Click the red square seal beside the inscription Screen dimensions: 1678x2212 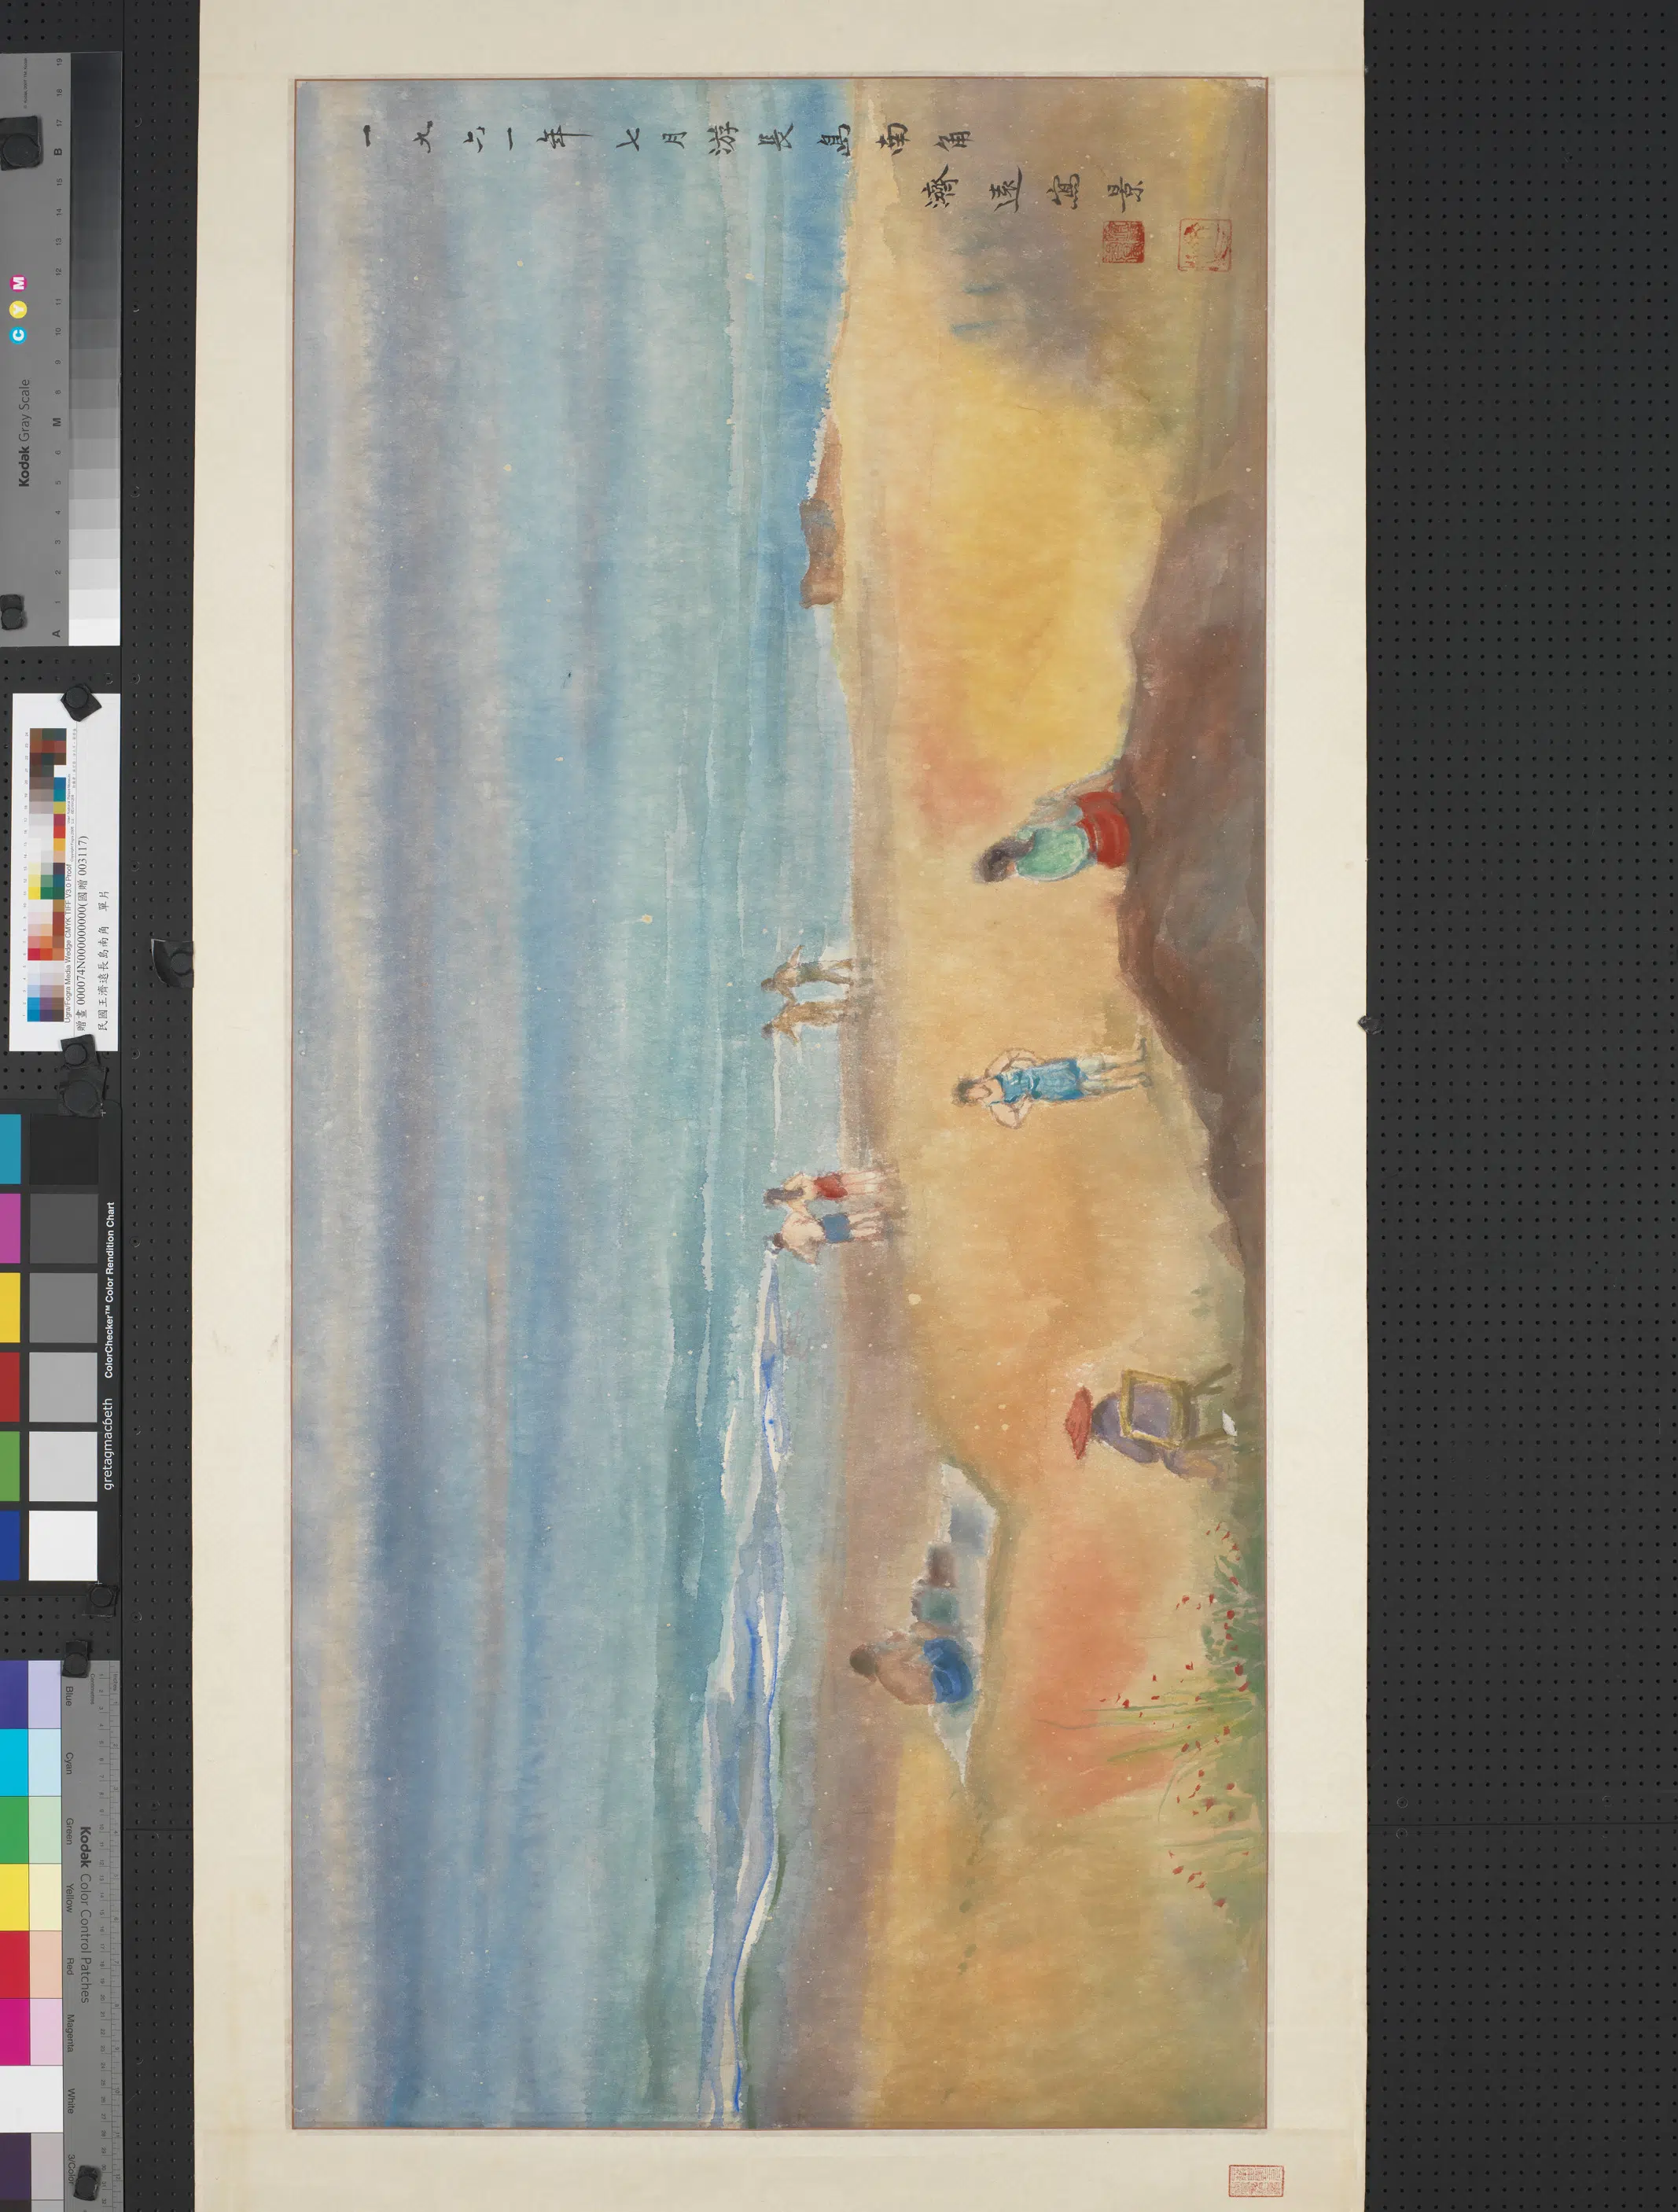pyautogui.click(x=1122, y=242)
